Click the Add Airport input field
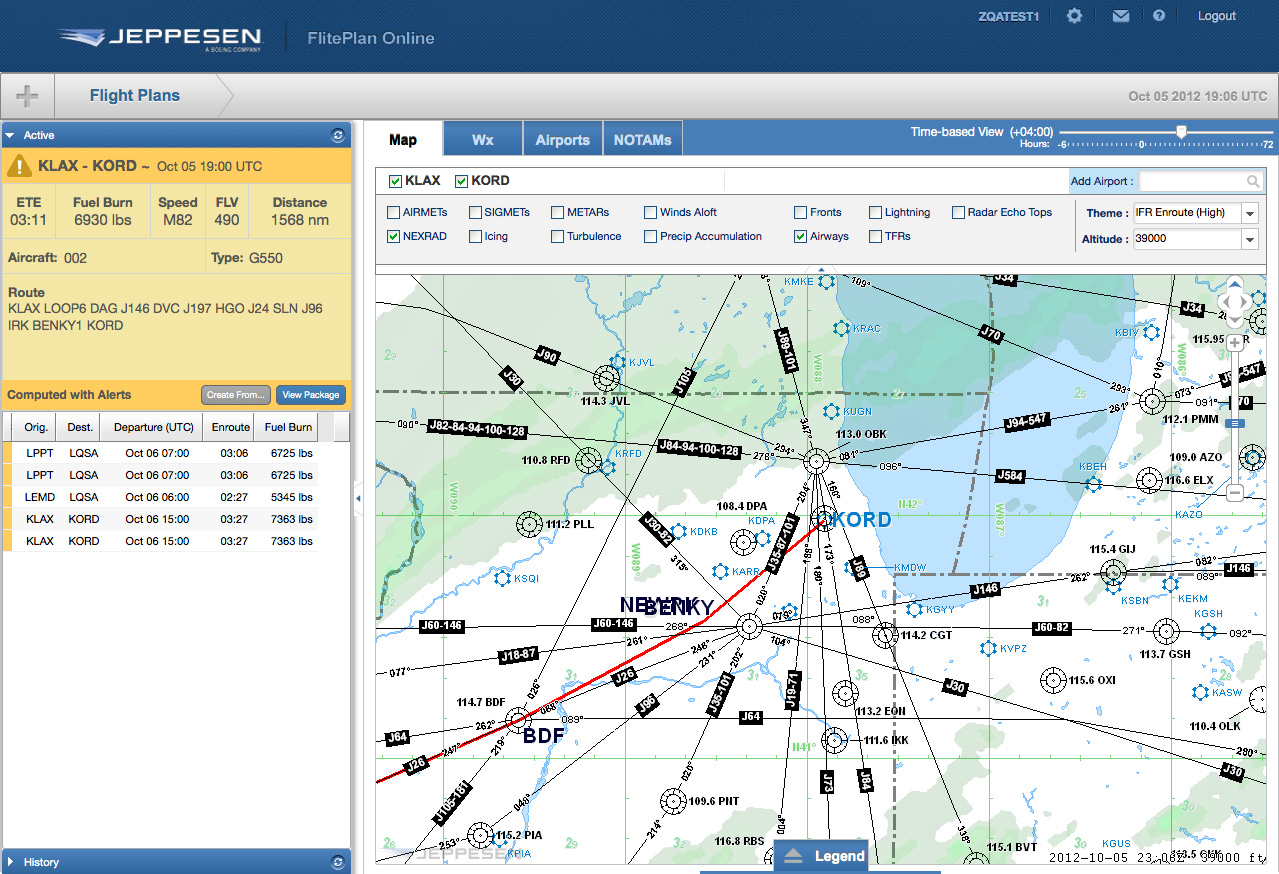1279x874 pixels. tap(1190, 180)
